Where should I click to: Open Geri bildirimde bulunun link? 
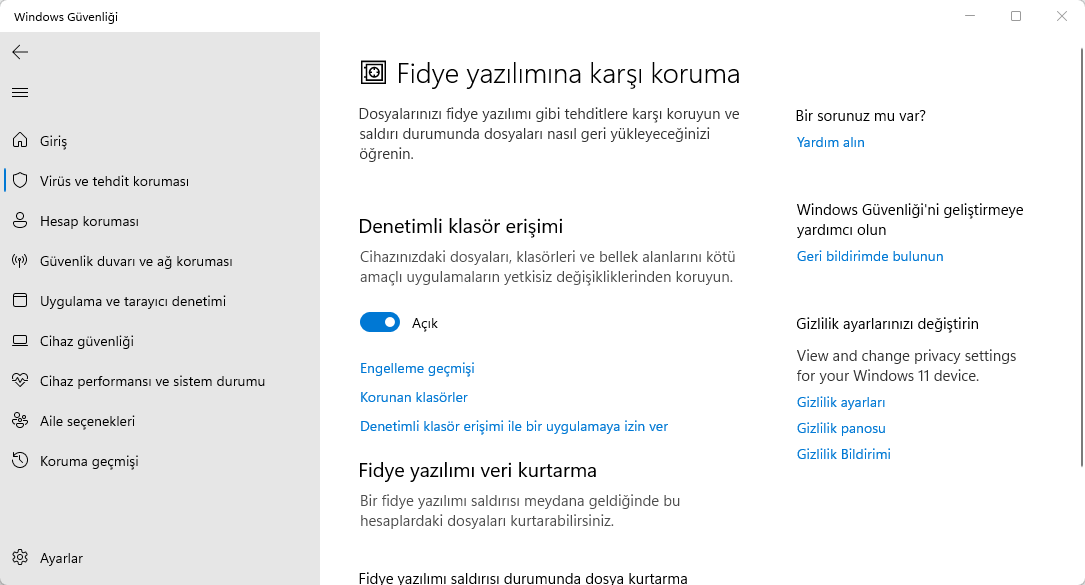coord(870,257)
